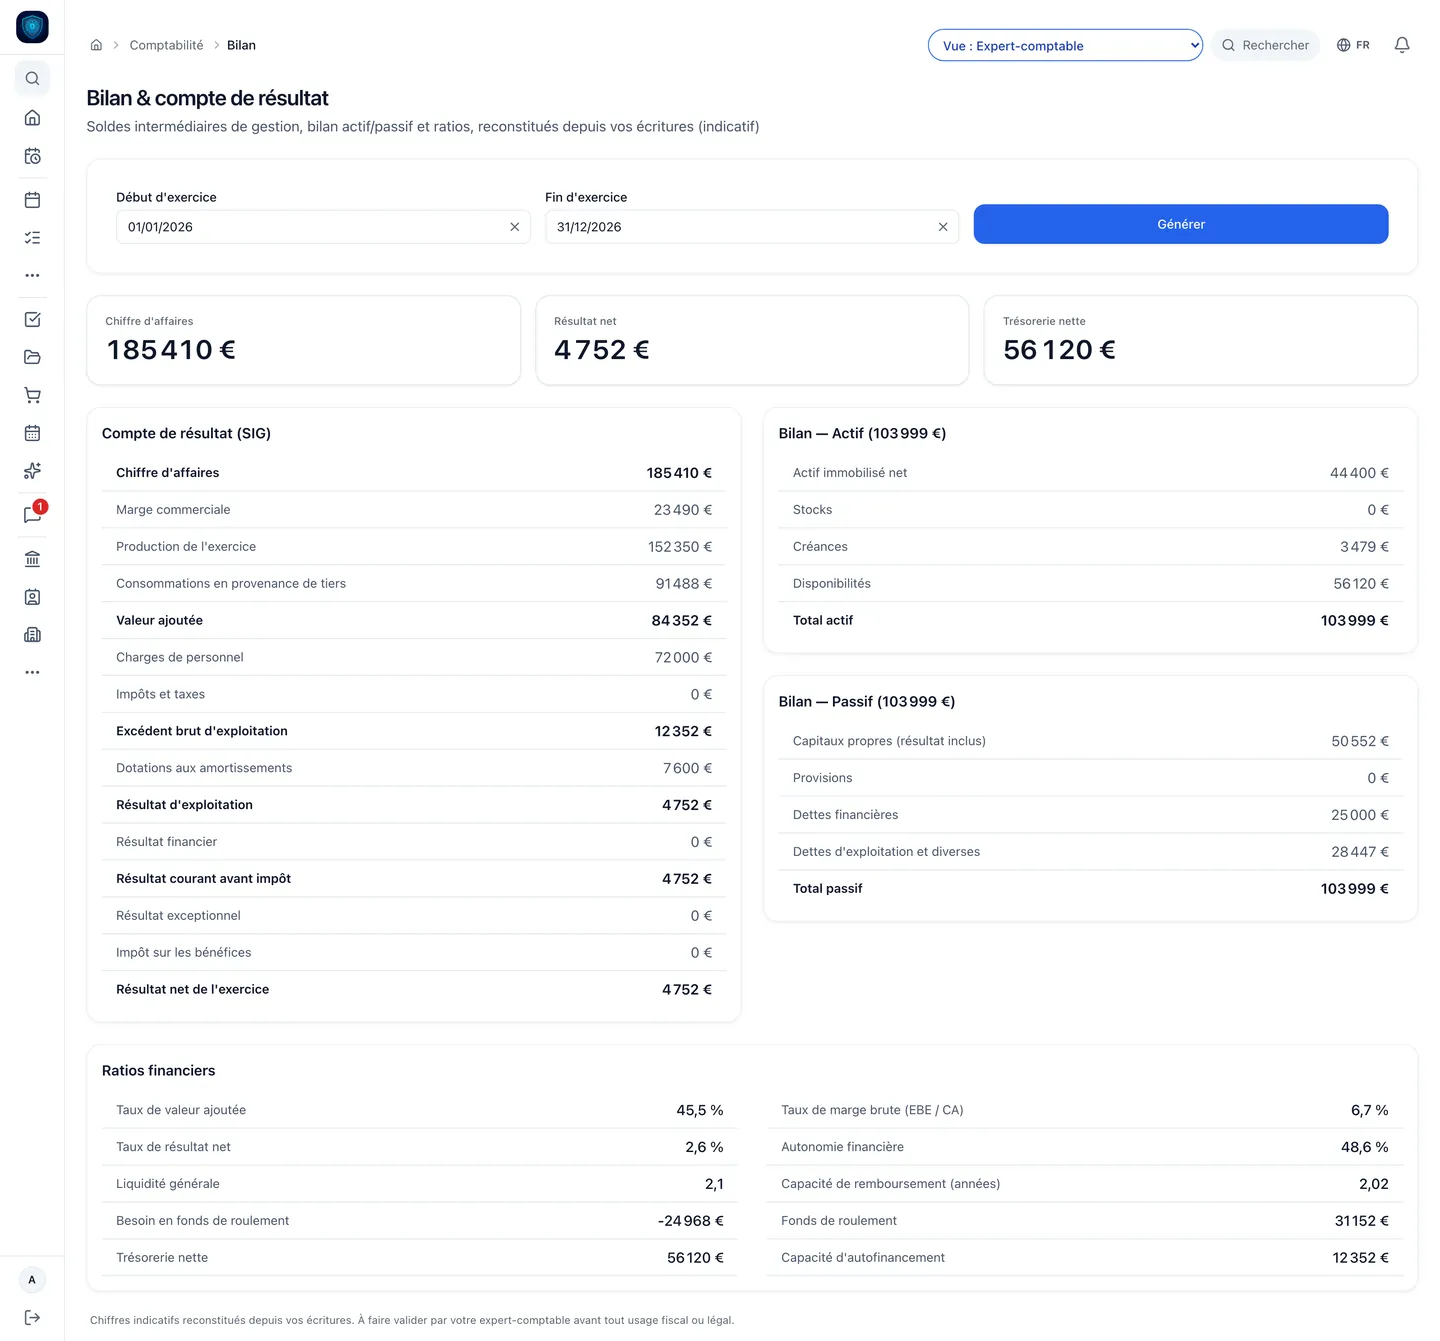Image resolution: width=1440 pixels, height=1341 pixels.
Task: Open the user avatar 'A'
Action: pos(32,1280)
